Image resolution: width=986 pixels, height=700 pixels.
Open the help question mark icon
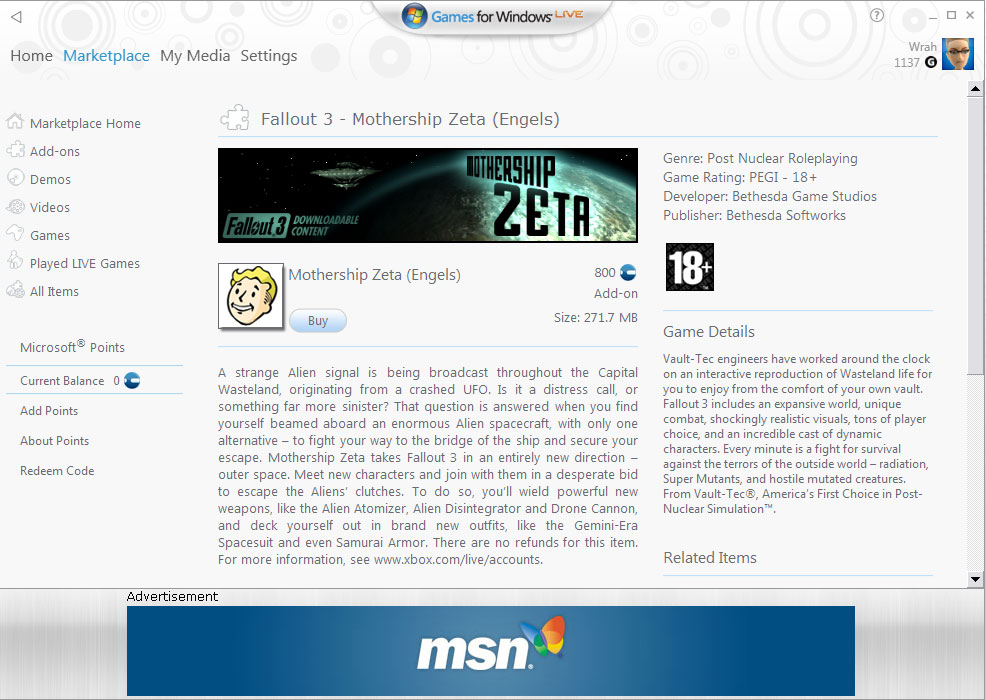877,15
